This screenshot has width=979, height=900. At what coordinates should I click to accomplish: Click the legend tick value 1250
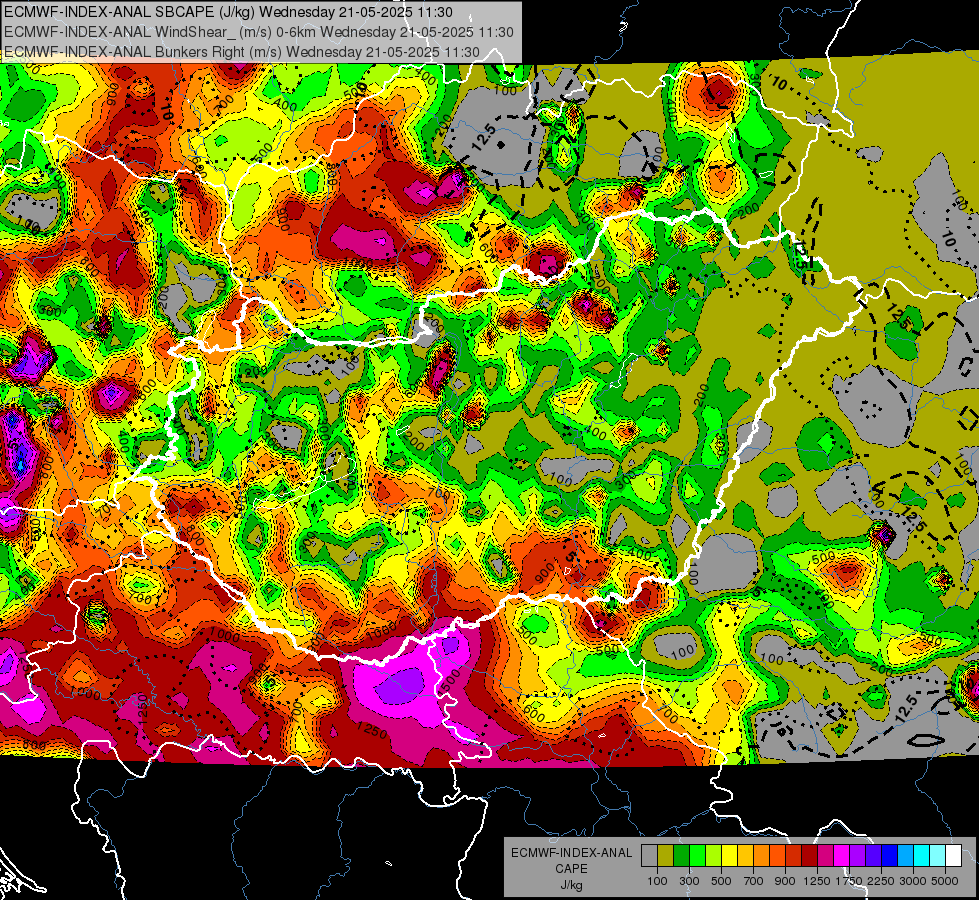tap(817, 881)
